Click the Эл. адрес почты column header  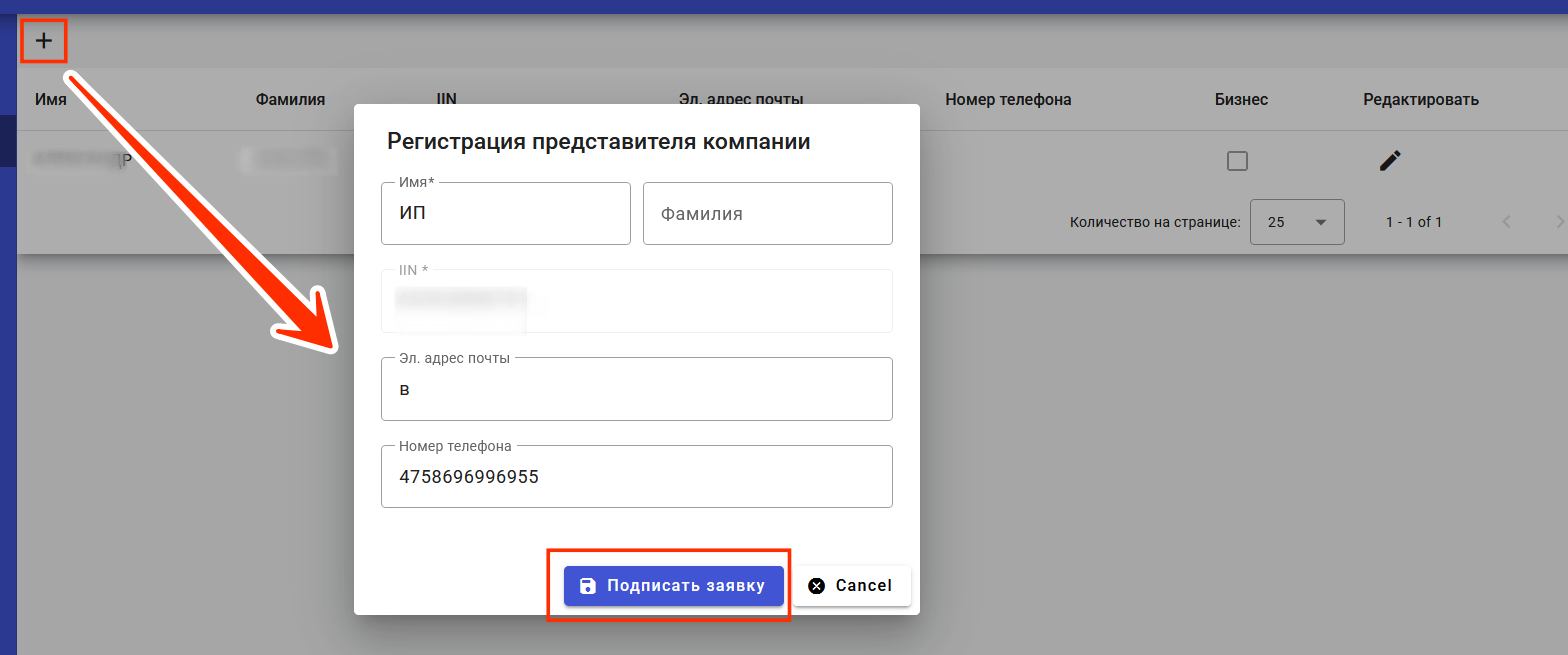pyautogui.click(x=741, y=99)
